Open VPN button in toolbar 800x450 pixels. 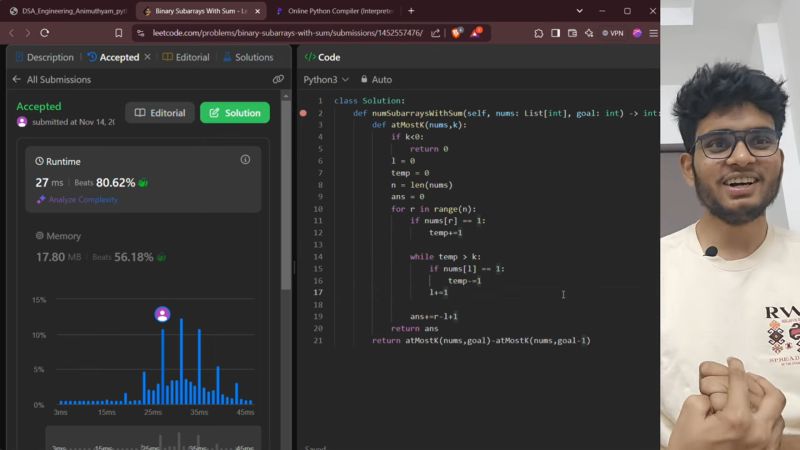(x=613, y=33)
